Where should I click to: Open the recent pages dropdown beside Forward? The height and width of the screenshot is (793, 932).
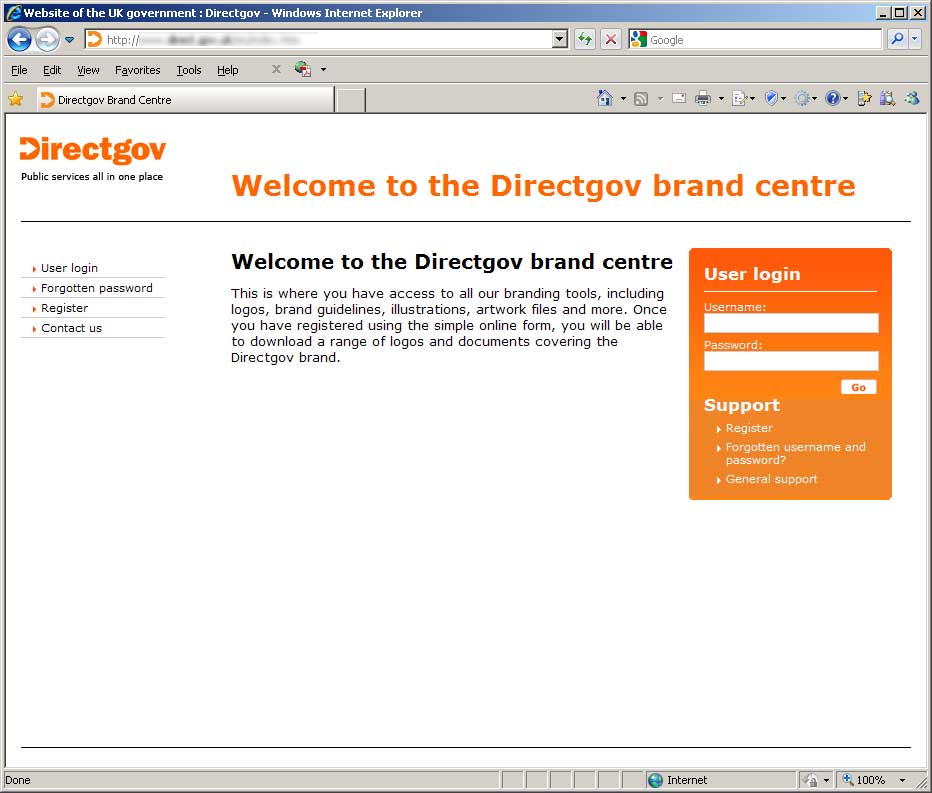point(70,40)
